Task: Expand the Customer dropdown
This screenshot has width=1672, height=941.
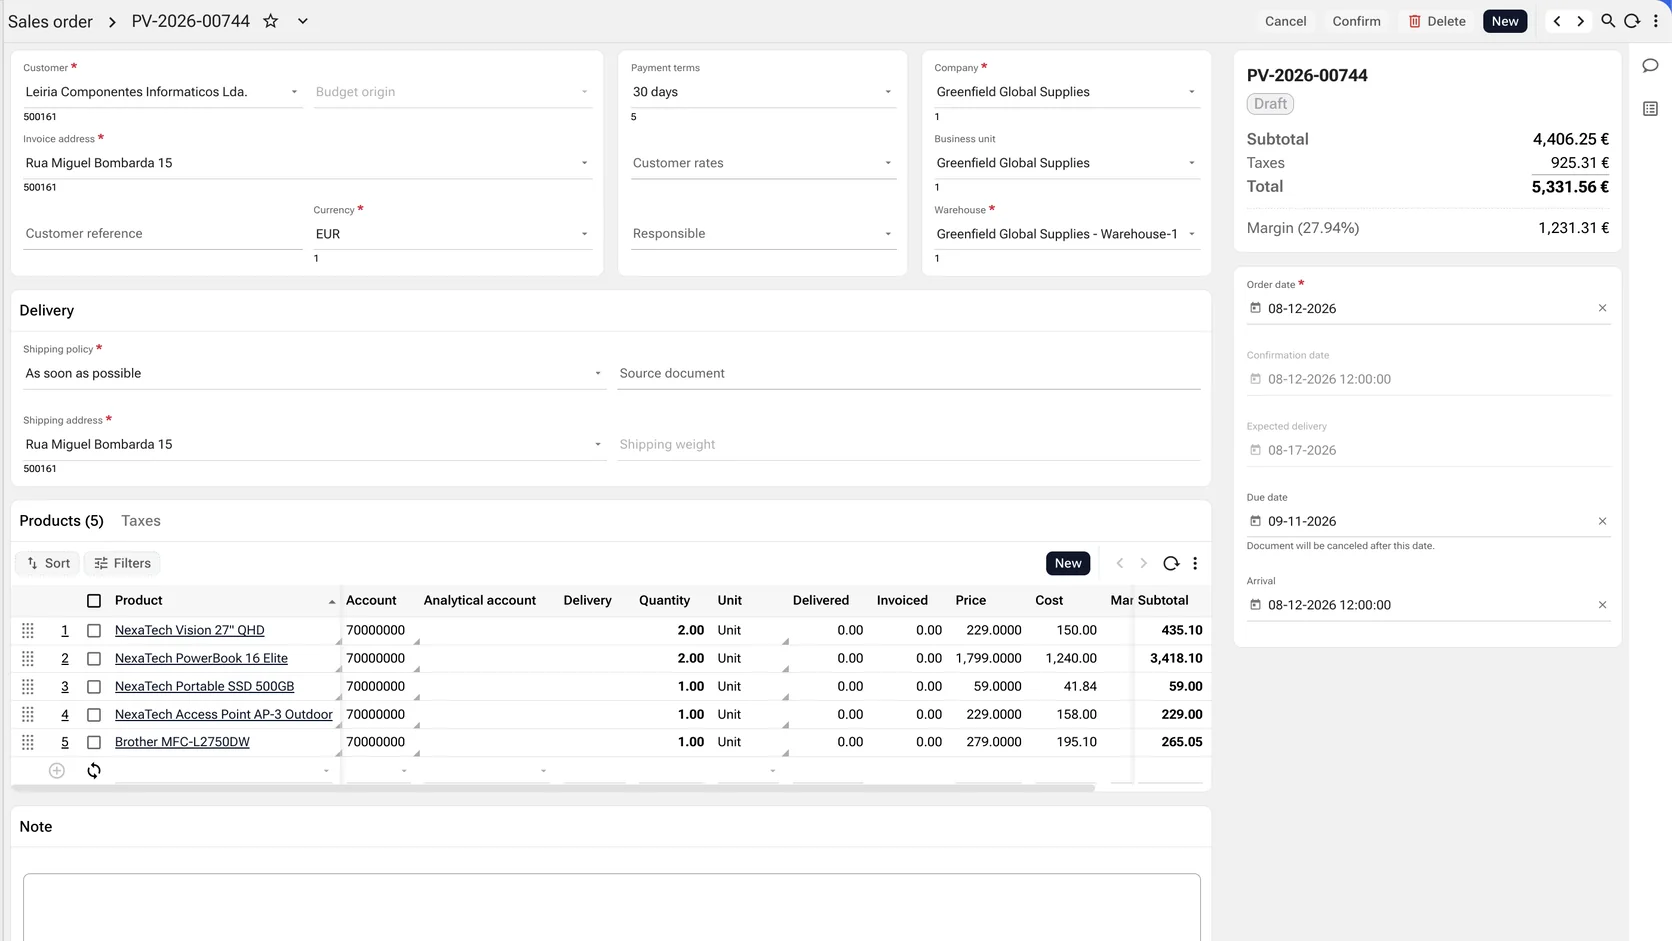Action: click(x=294, y=92)
